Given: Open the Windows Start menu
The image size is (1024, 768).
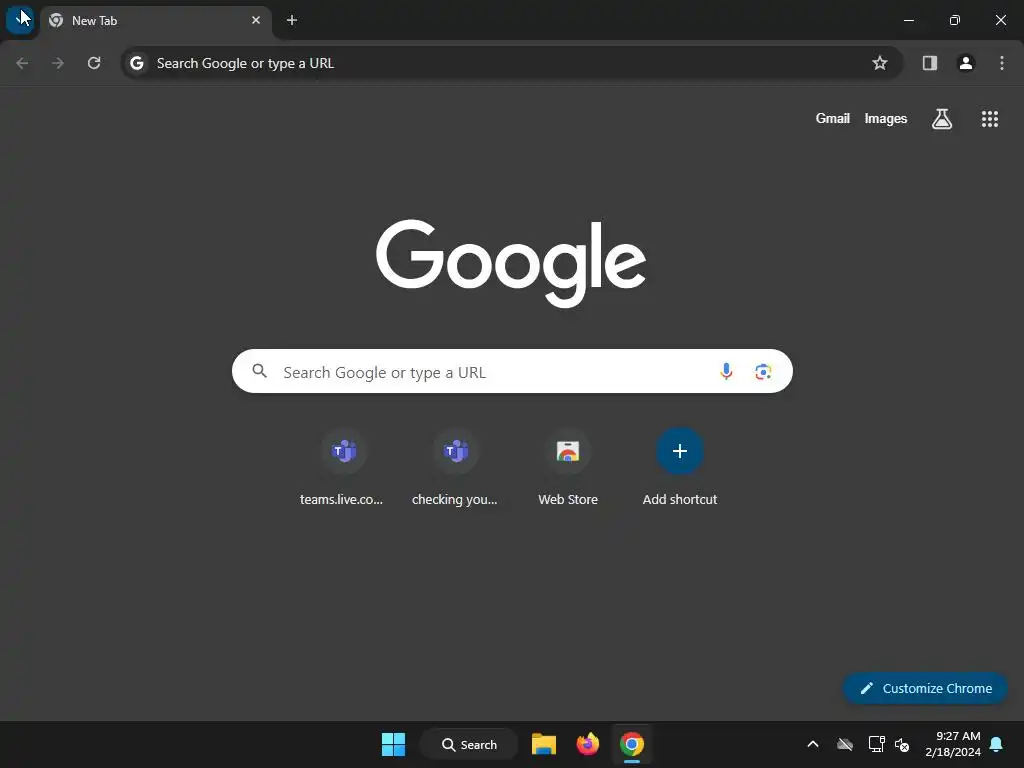Looking at the screenshot, I should (x=393, y=744).
